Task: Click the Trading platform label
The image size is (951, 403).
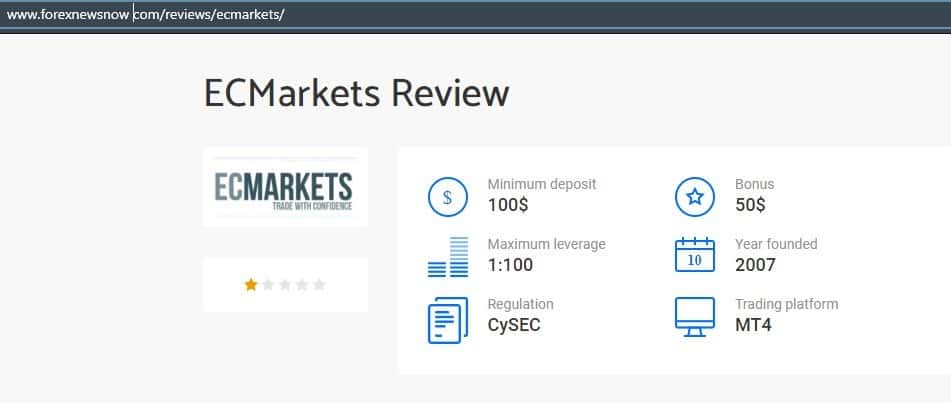Action: [787, 304]
